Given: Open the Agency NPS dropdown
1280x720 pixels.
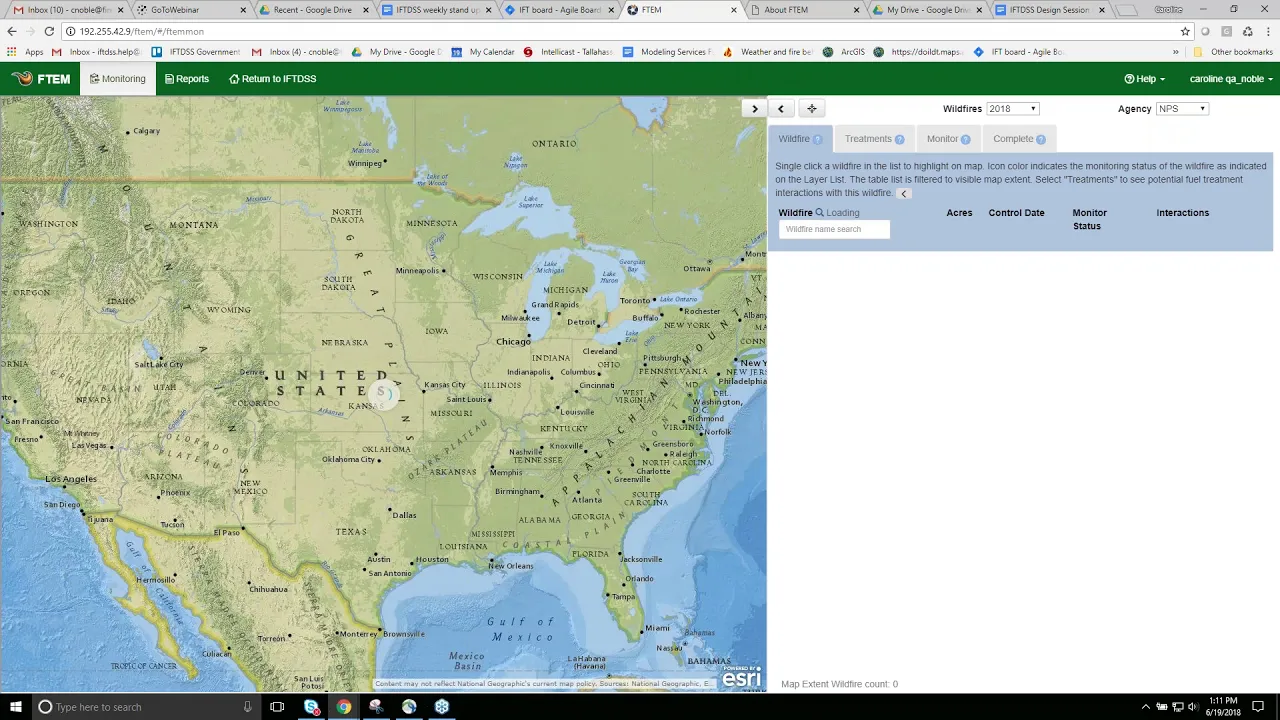Looking at the screenshot, I should [1182, 109].
